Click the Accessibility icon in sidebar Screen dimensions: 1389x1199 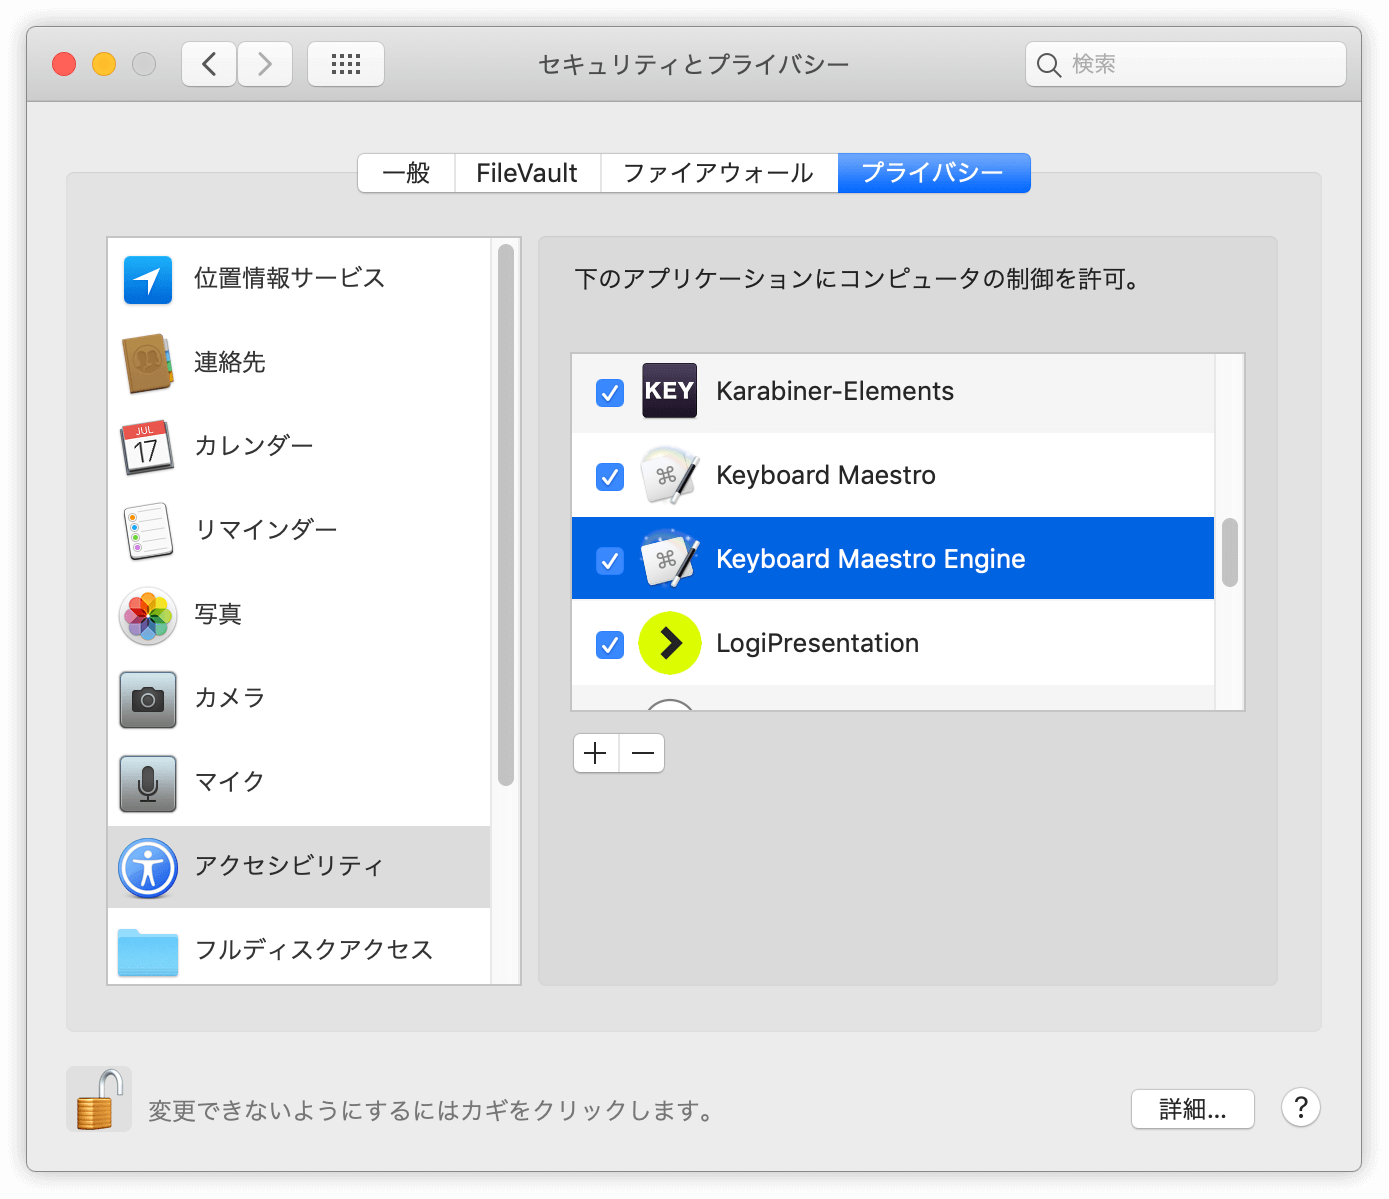coord(148,867)
